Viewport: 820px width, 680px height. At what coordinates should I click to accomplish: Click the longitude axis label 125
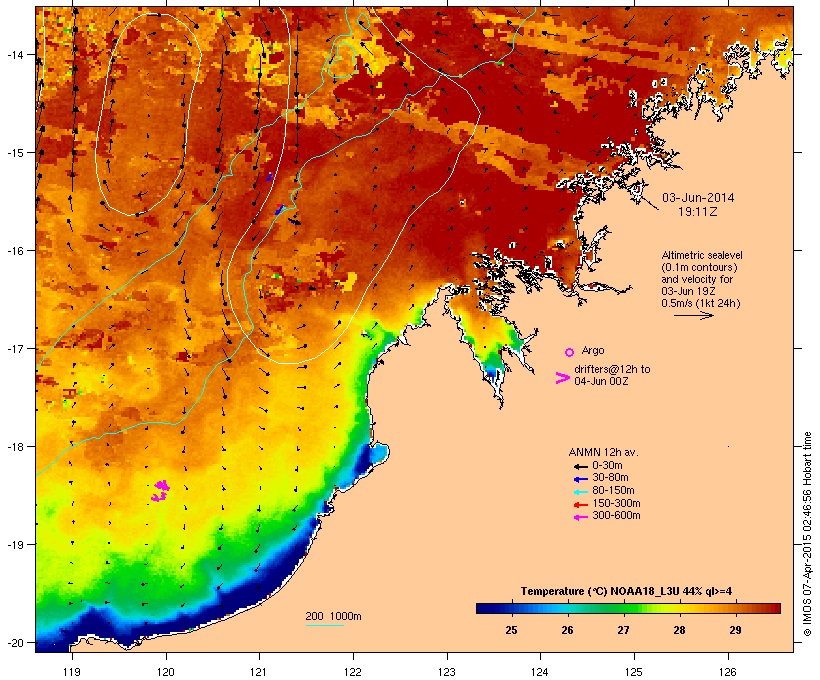(x=634, y=672)
